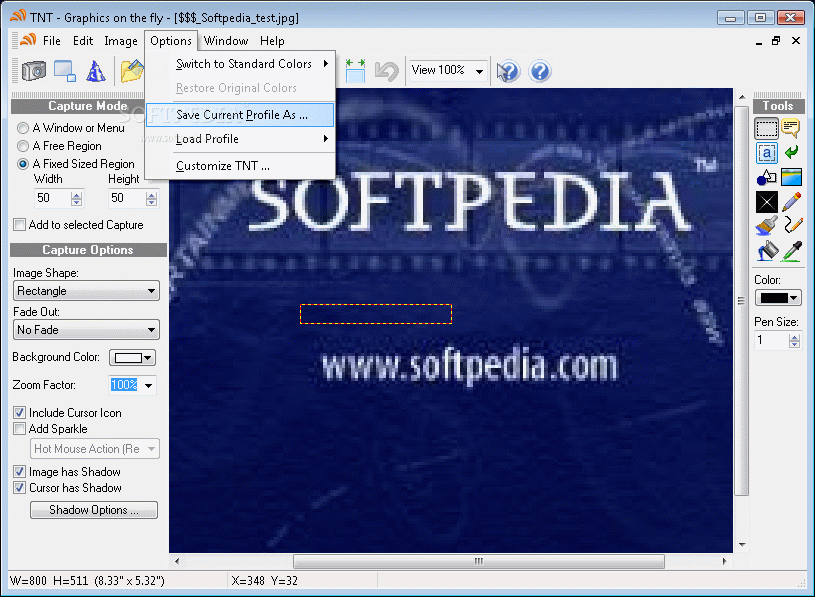Open the Image menu
815x597 pixels.
[x=121, y=41]
